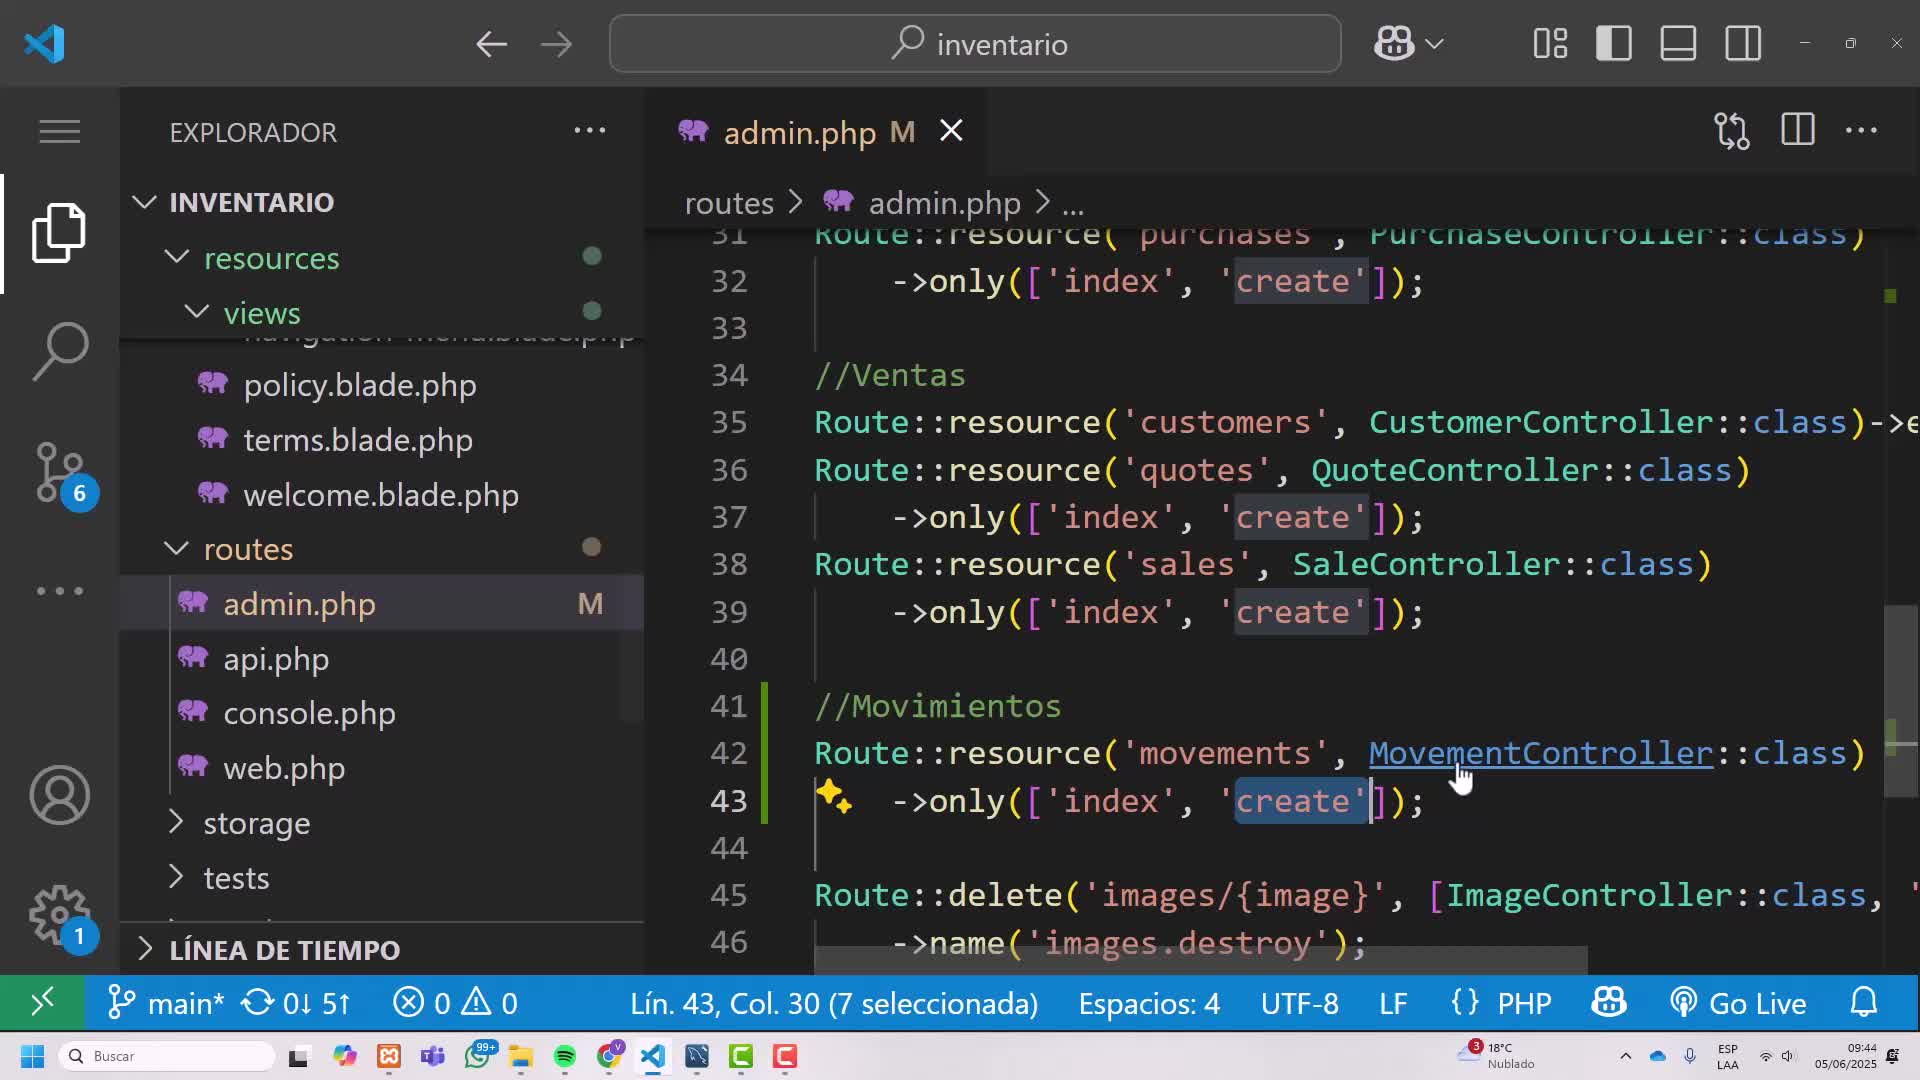
Task: Click admin.php in the breadcrumb
Action: click(x=943, y=203)
